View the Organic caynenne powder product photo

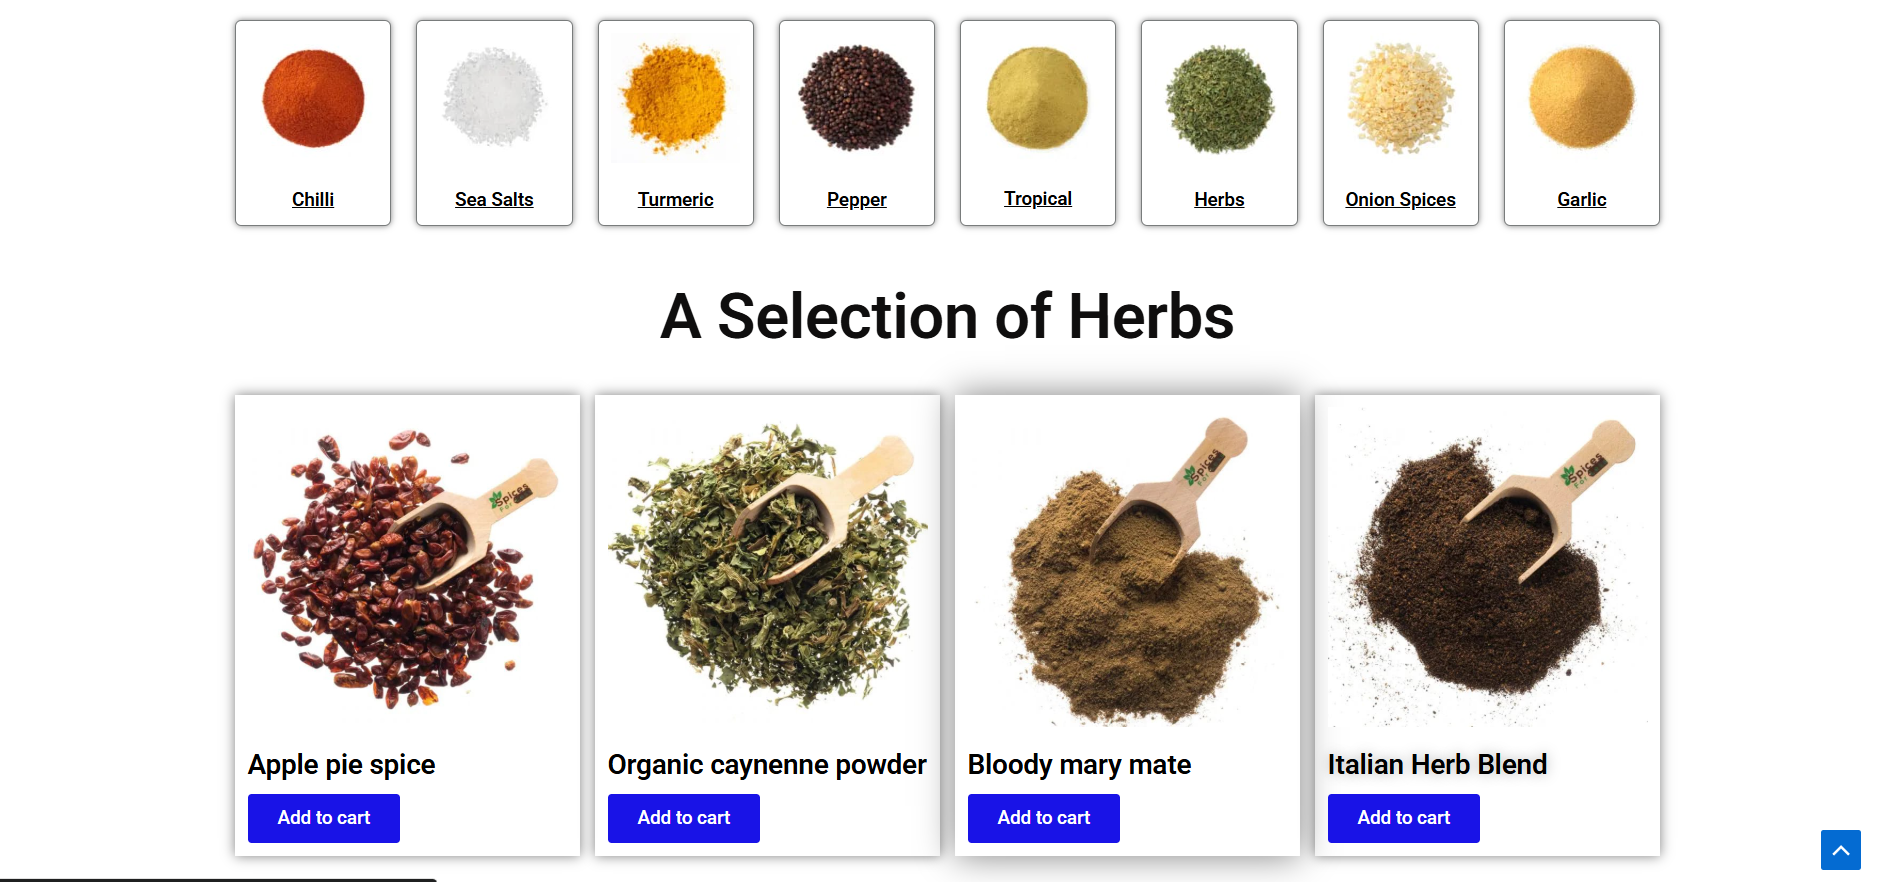pos(767,567)
